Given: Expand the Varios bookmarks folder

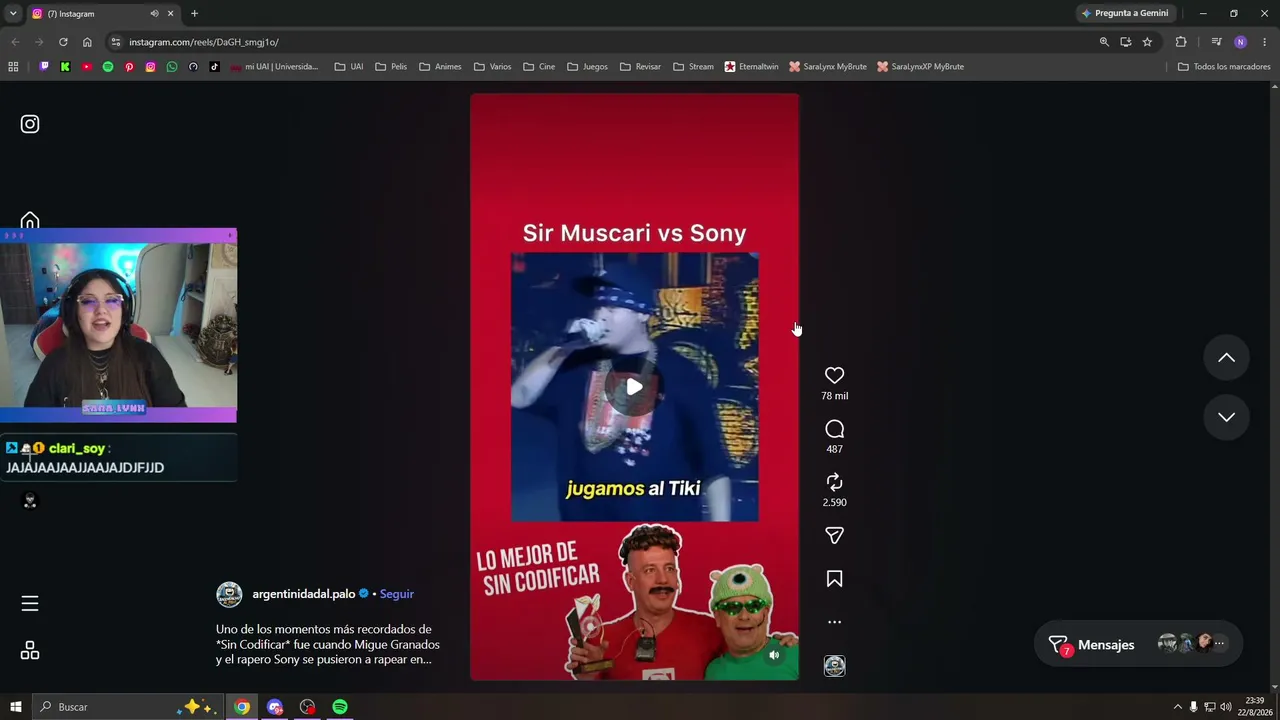Looking at the screenshot, I should click(493, 67).
